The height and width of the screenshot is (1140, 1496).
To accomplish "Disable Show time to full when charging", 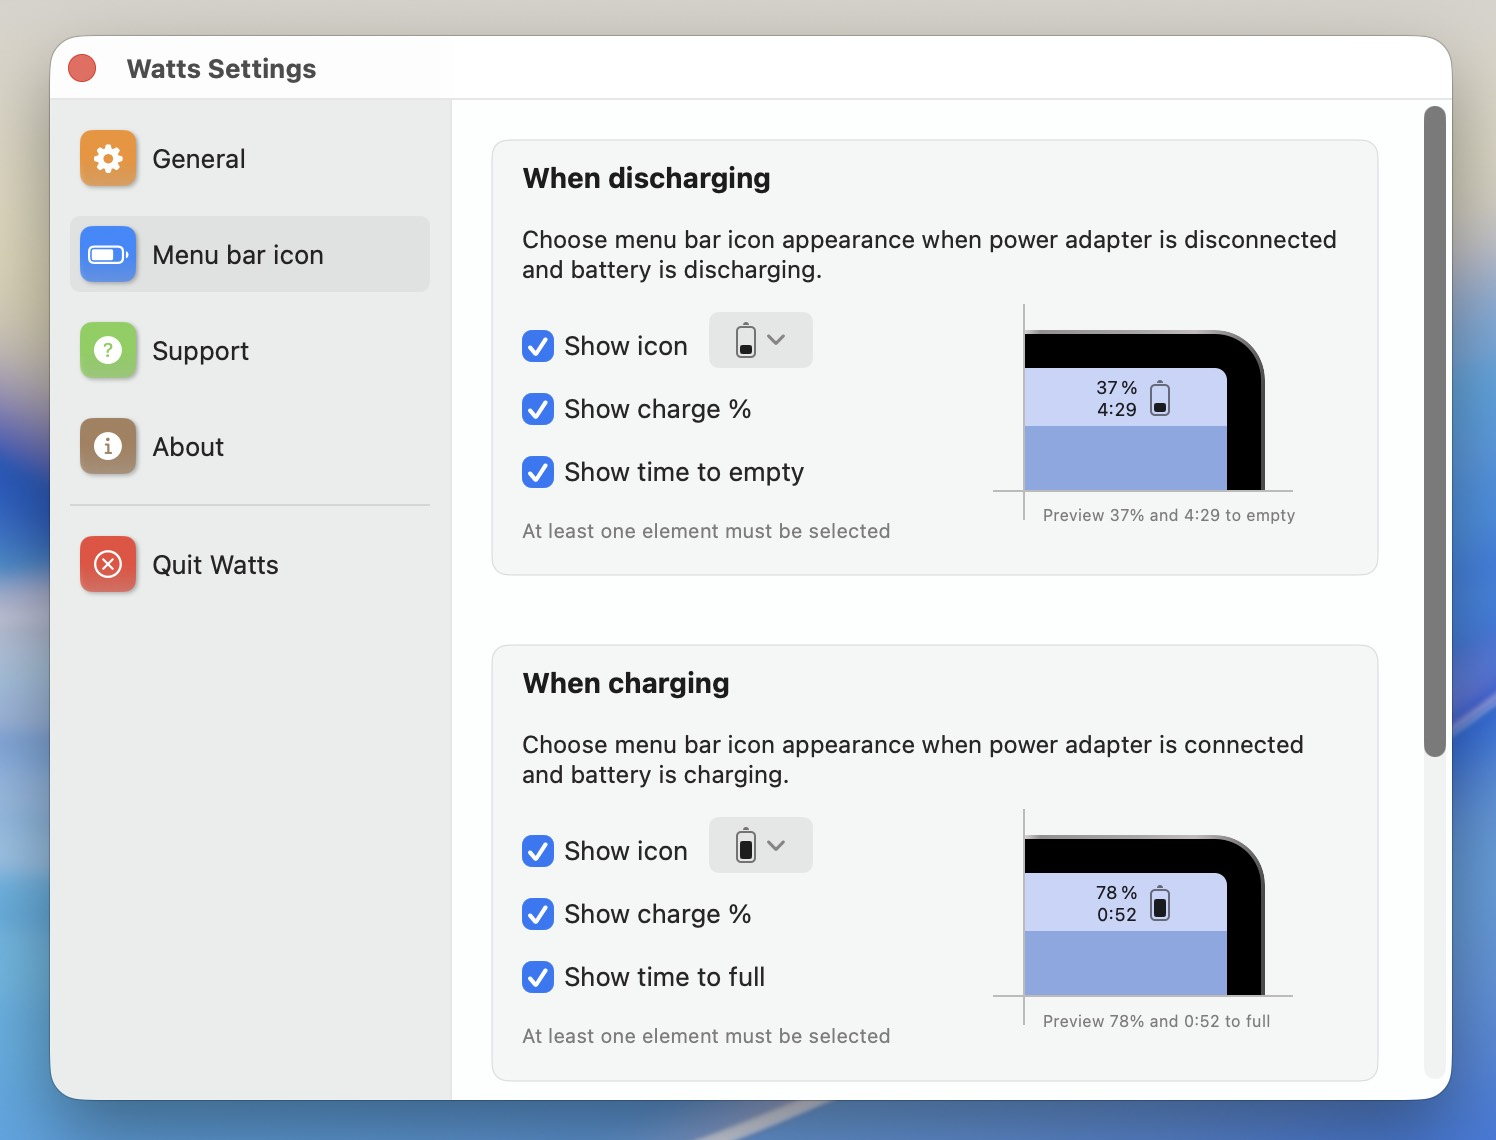I will (x=538, y=977).
